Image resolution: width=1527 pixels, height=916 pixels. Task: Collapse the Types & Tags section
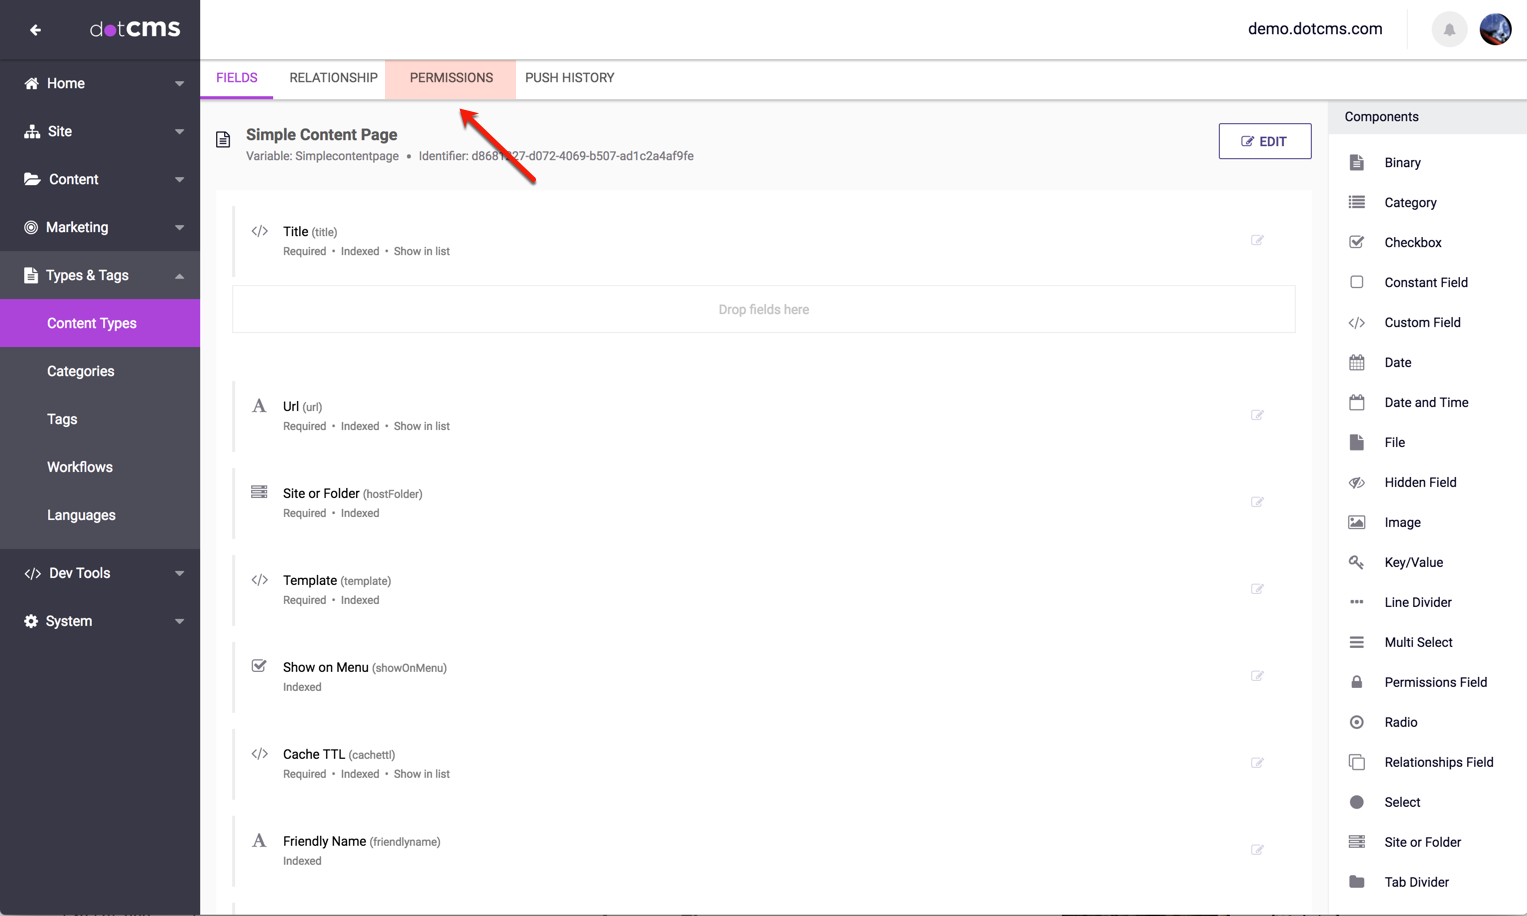(179, 276)
